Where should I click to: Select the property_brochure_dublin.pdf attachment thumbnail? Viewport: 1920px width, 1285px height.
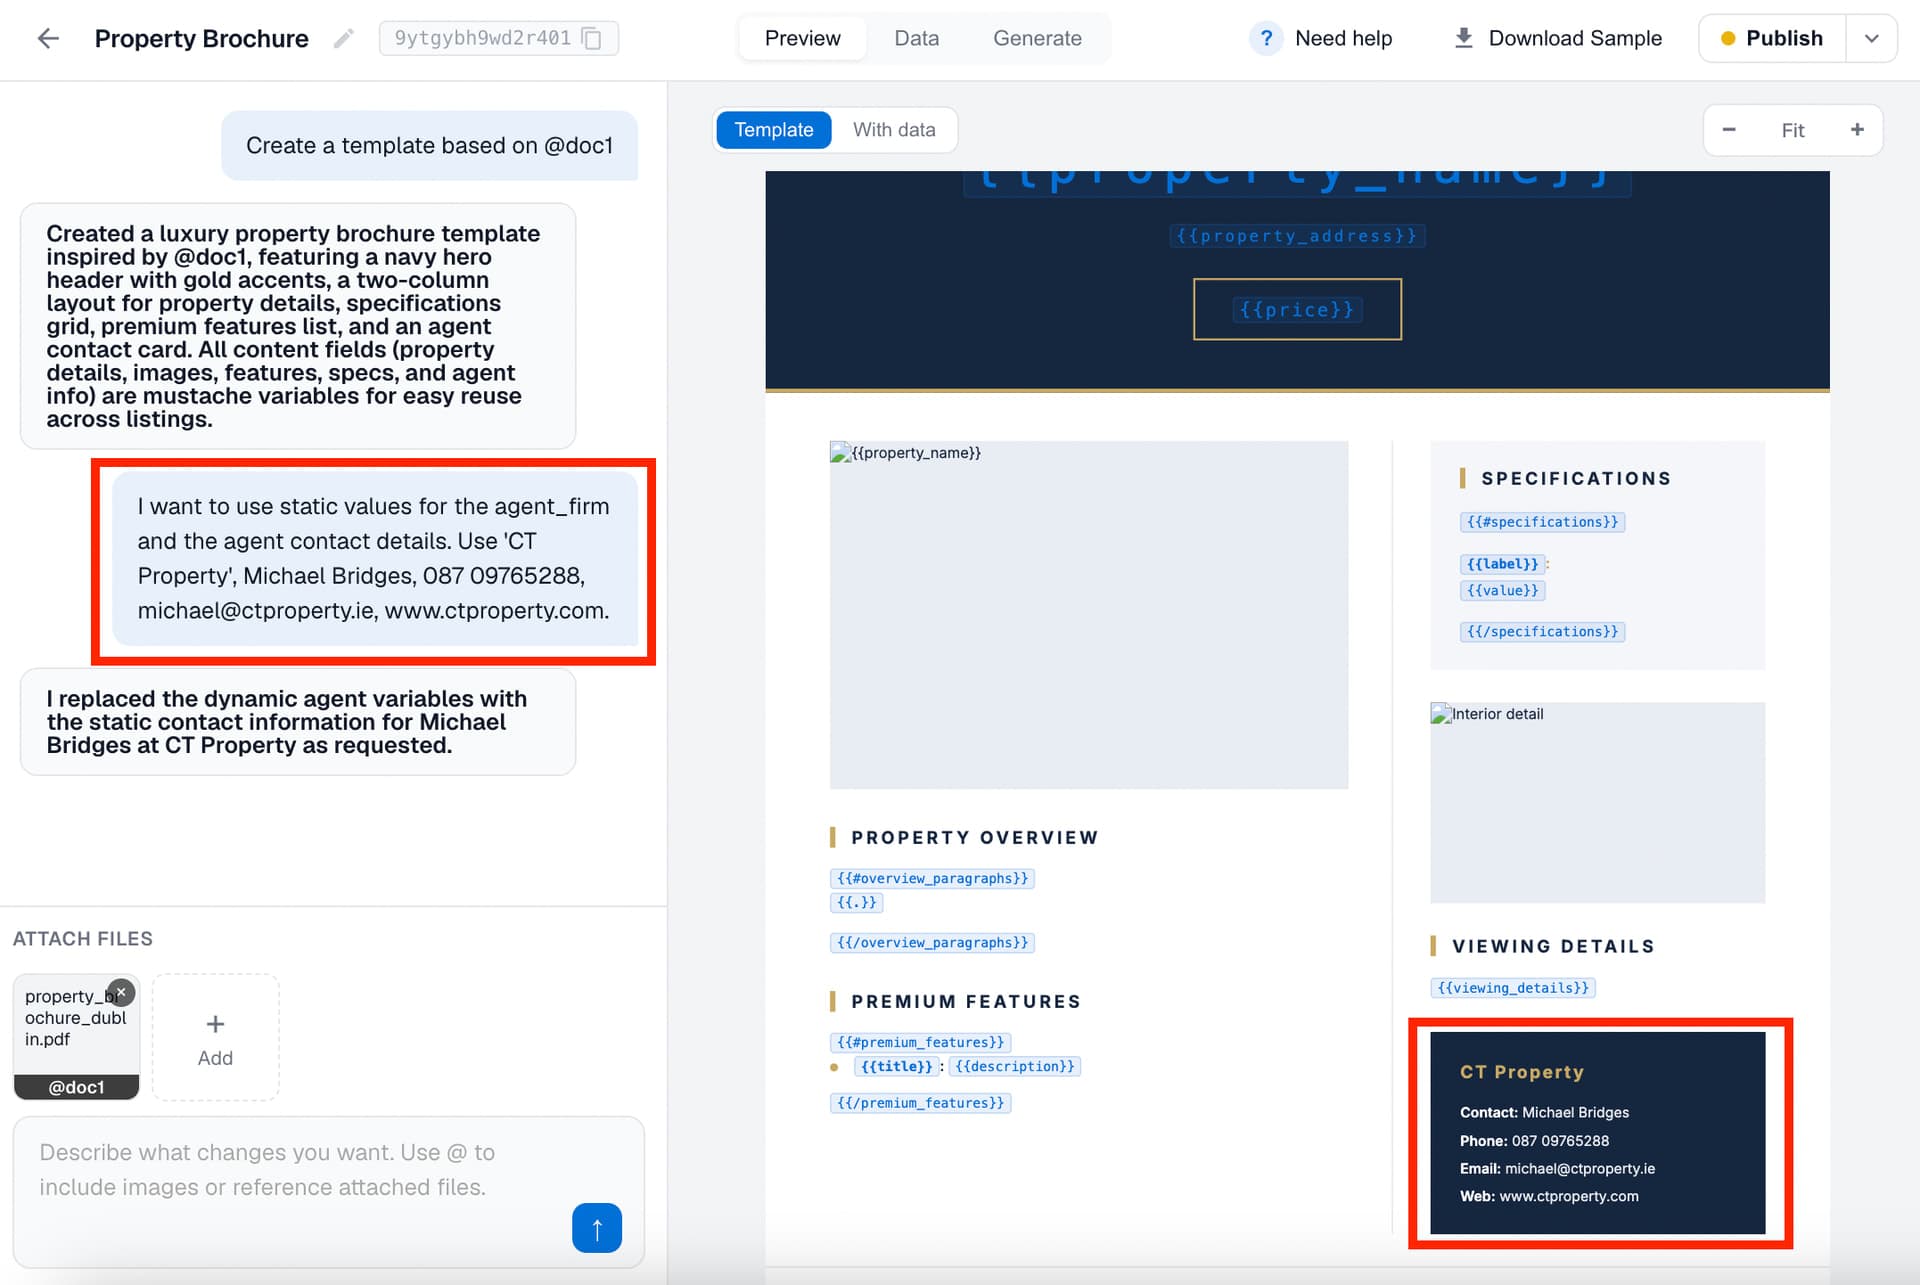(76, 1037)
